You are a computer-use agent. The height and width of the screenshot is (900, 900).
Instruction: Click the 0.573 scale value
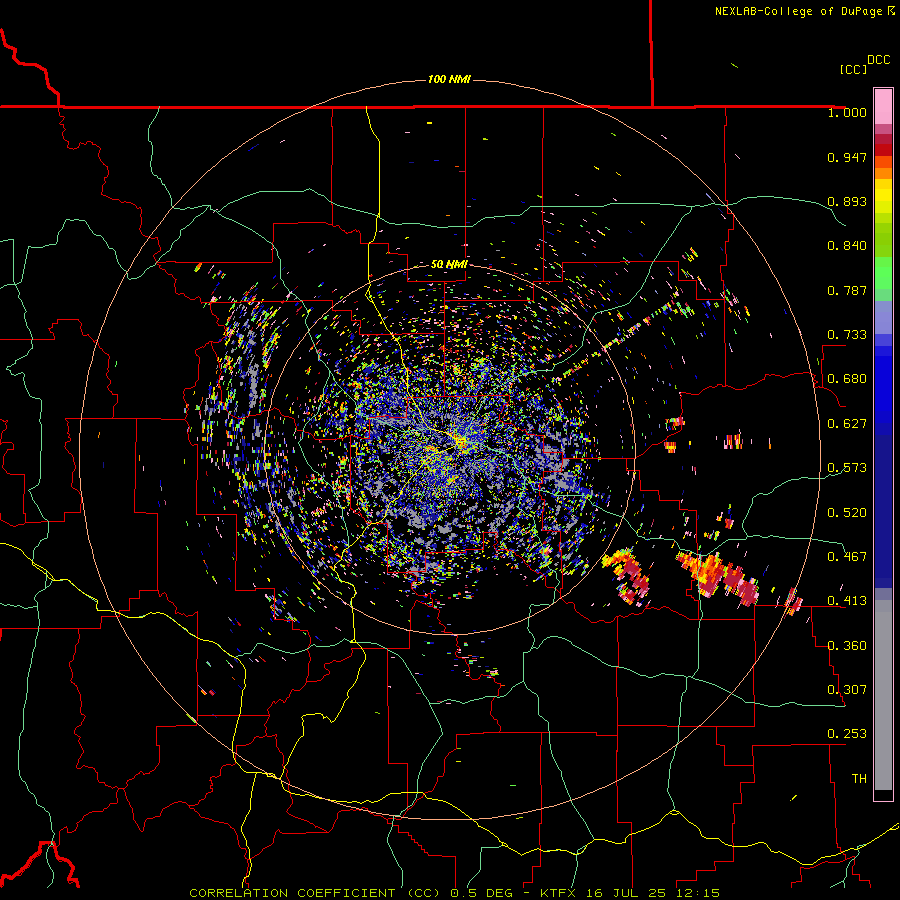coord(847,468)
